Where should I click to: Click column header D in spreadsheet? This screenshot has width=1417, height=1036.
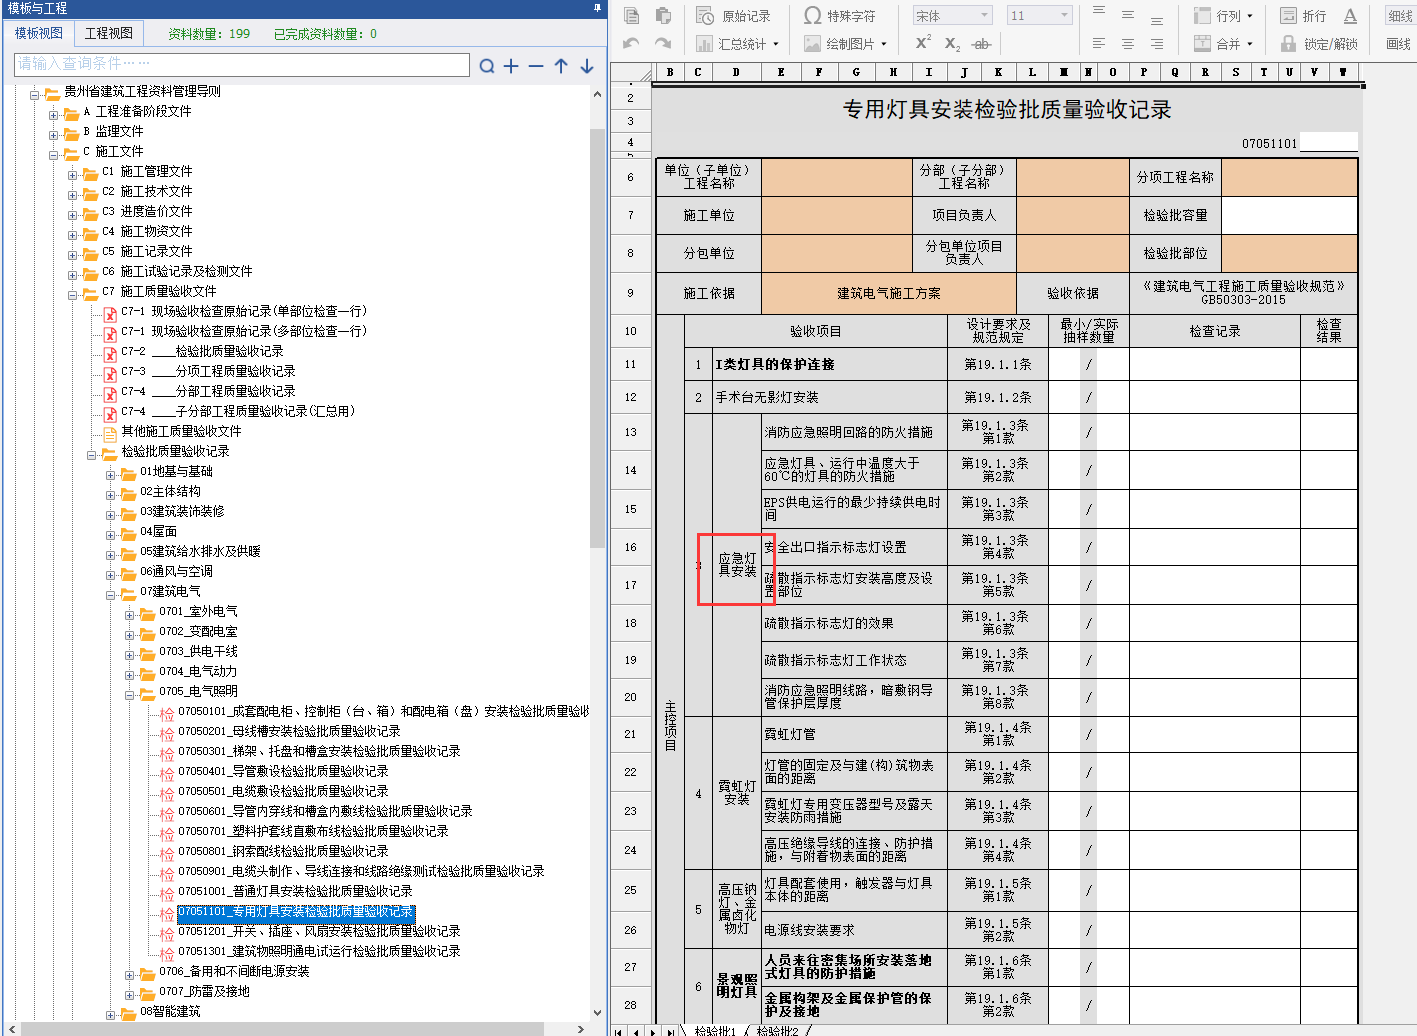[736, 72]
